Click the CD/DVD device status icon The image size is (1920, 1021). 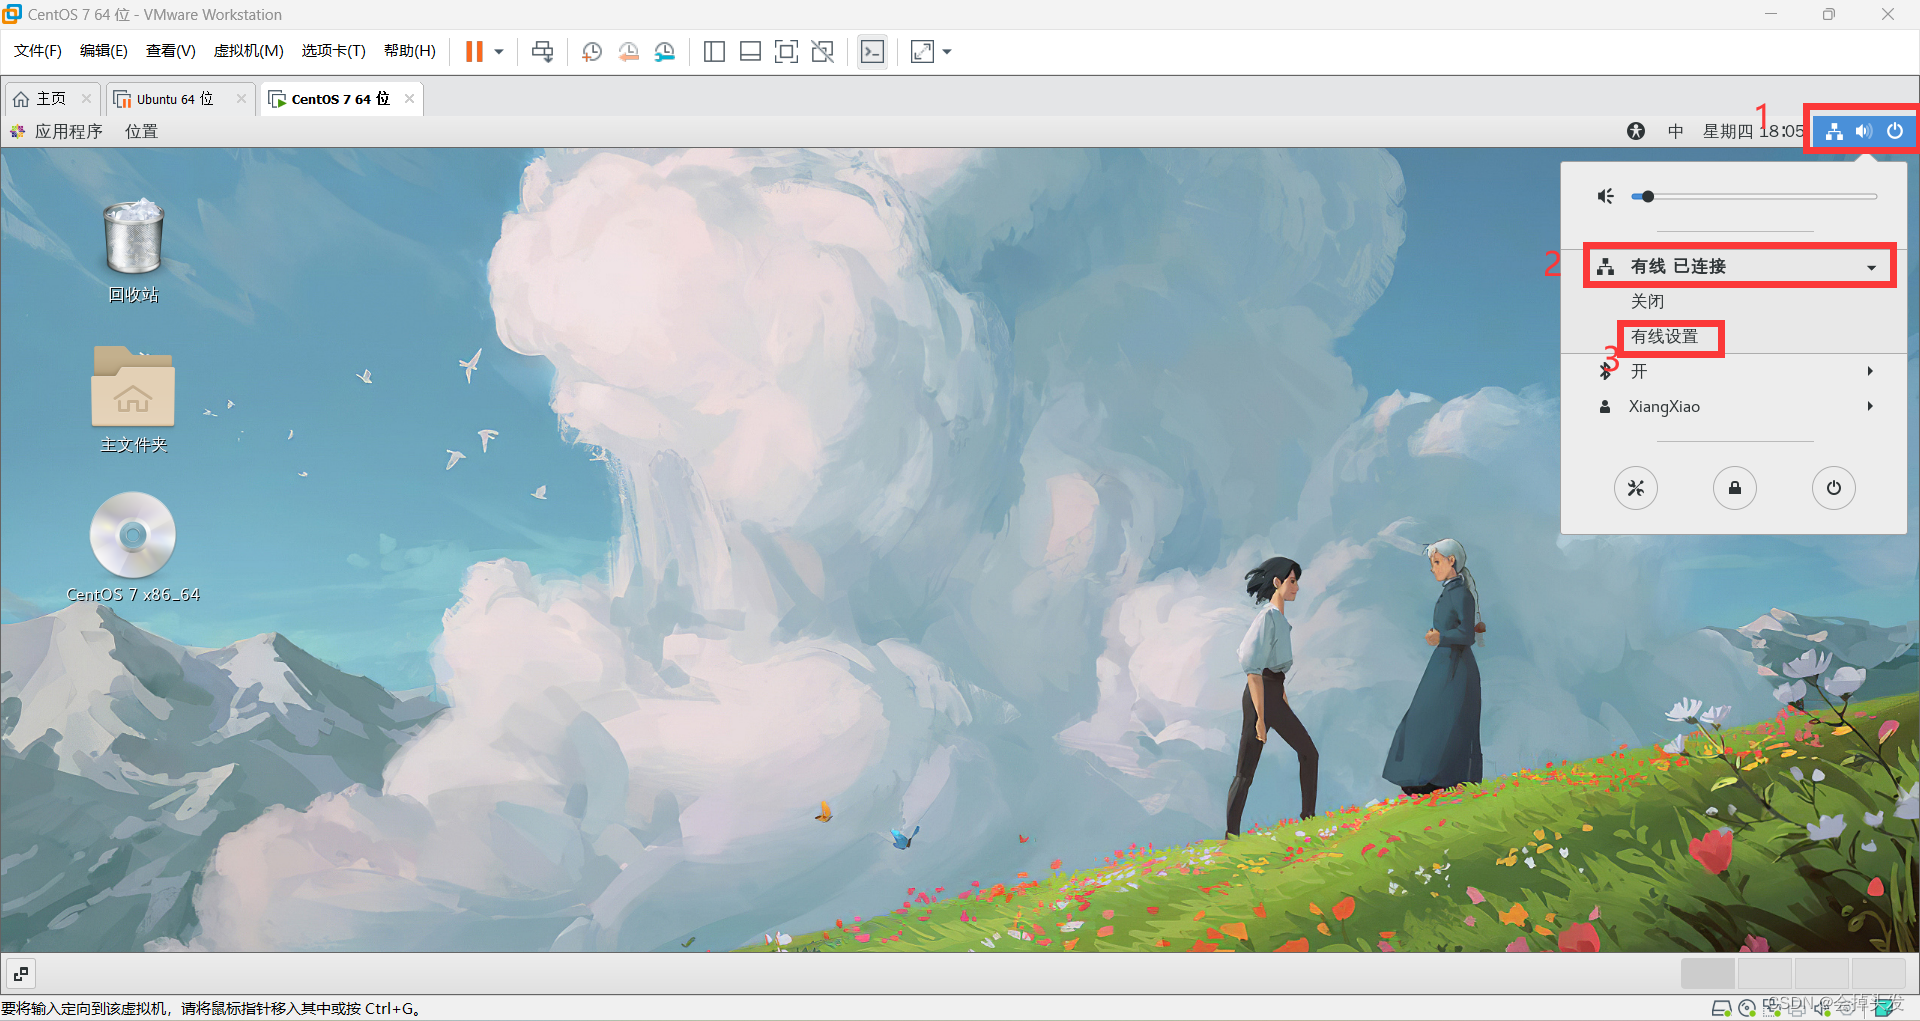[x=1747, y=1008]
